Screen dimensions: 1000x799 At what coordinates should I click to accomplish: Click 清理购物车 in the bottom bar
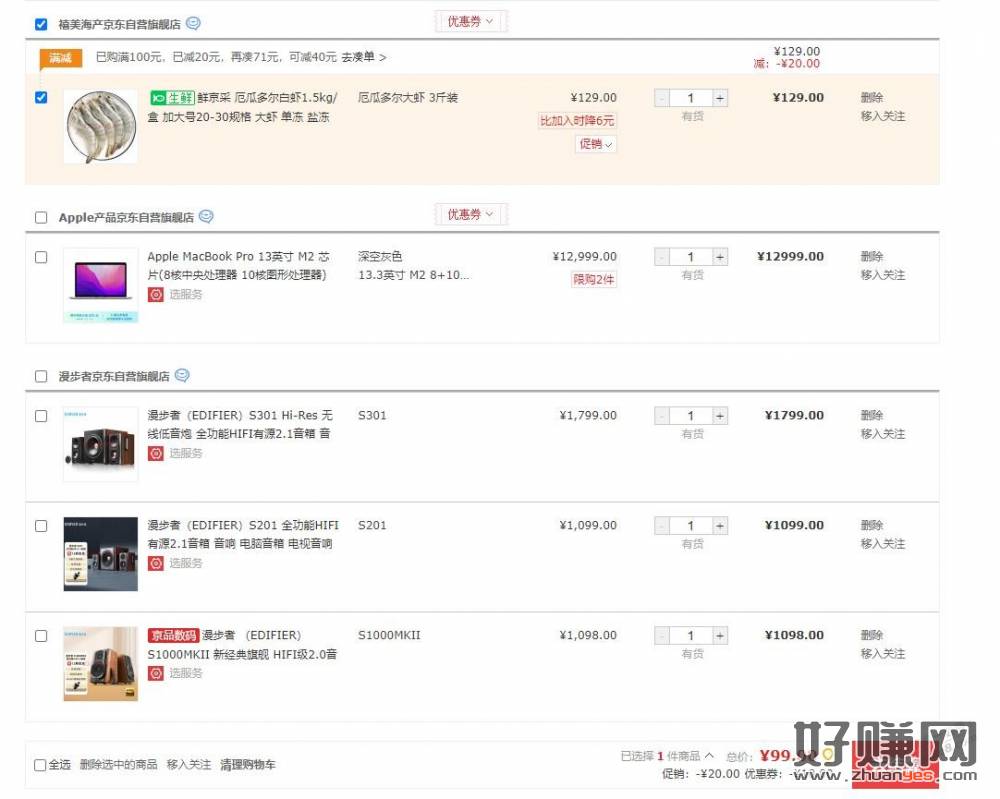click(x=248, y=765)
